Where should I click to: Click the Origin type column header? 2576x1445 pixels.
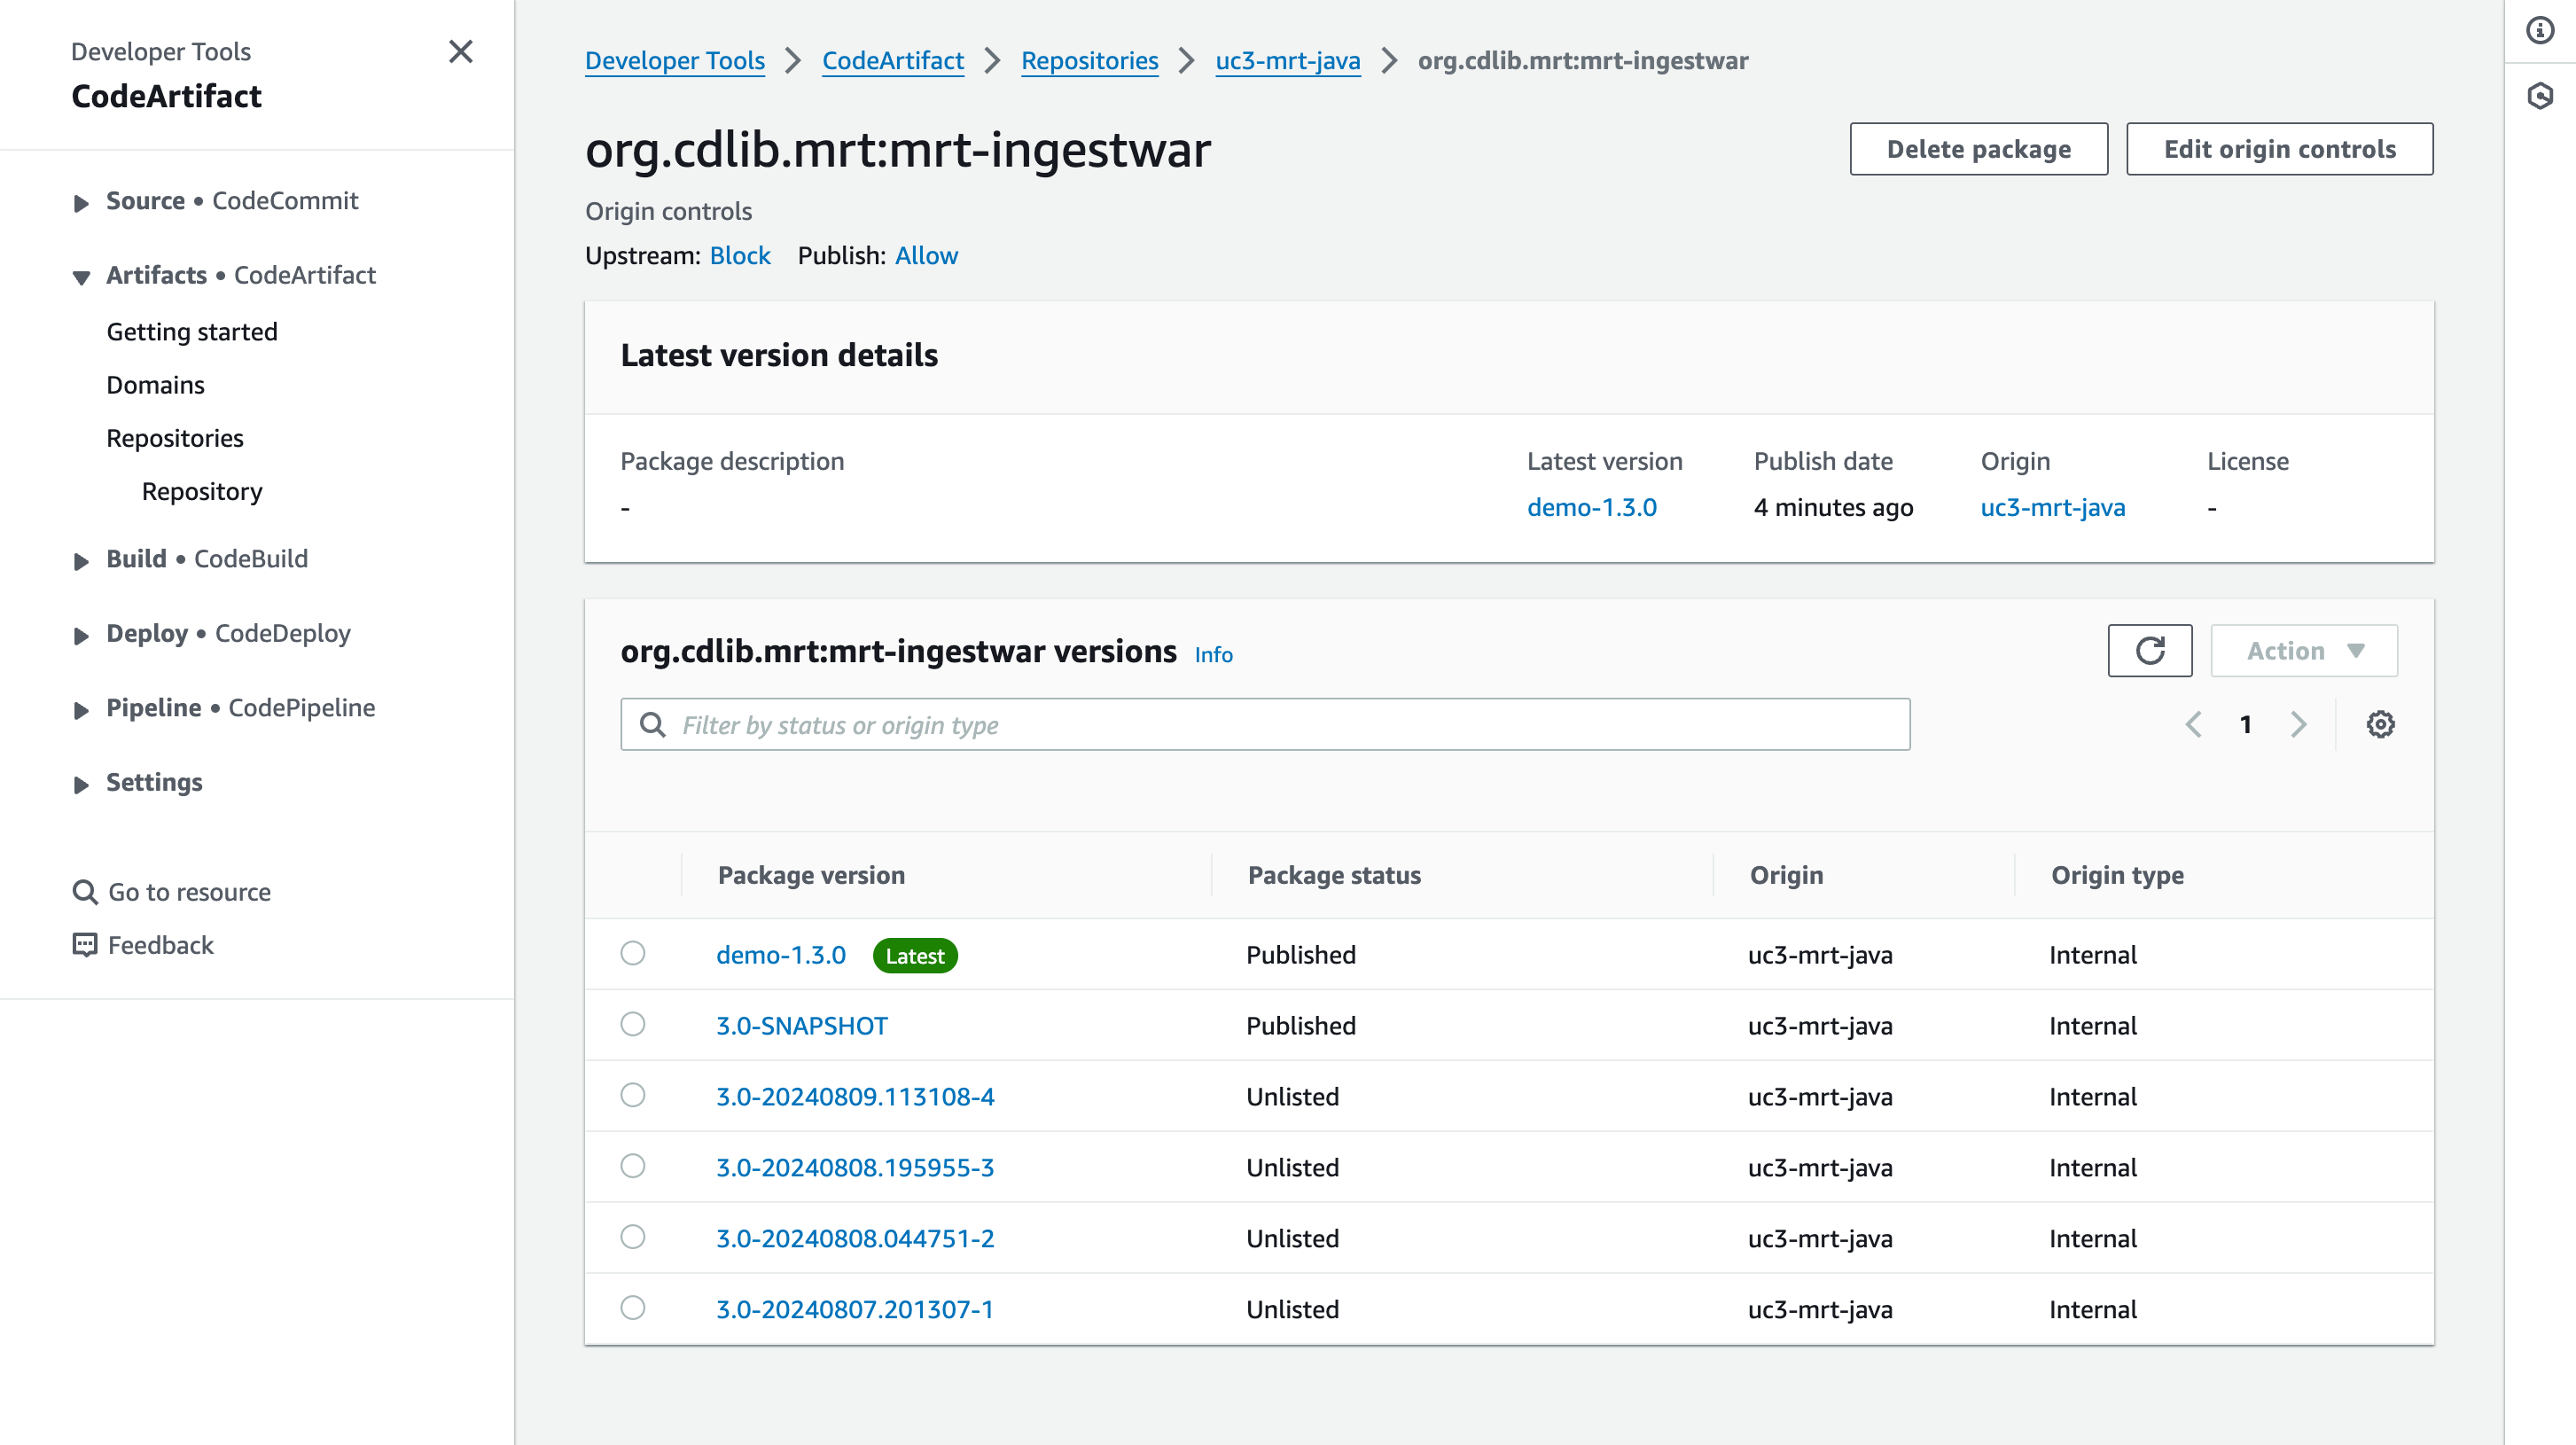click(x=2117, y=875)
